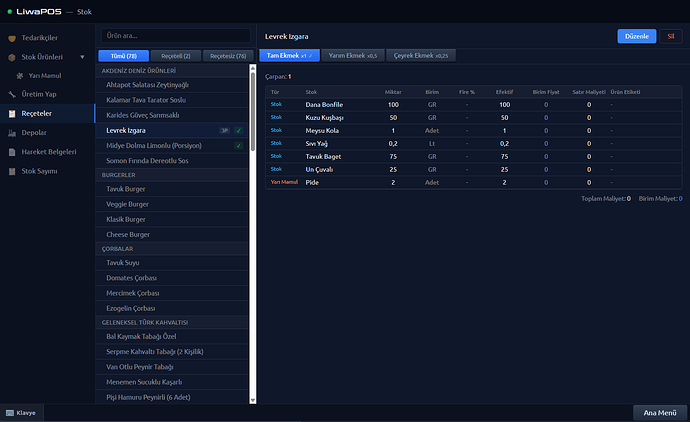
Task: Click the Hareket Belgeleri document icon
Action: coord(12,152)
